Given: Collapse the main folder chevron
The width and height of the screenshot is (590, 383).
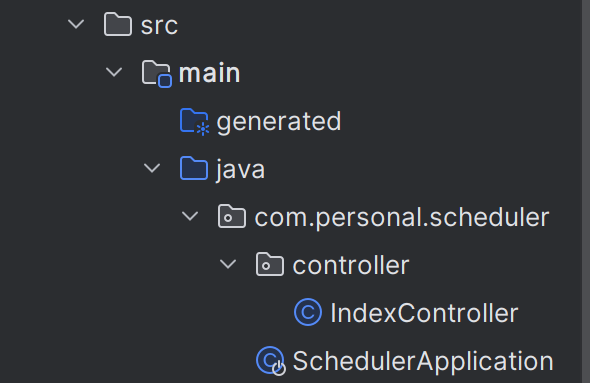Looking at the screenshot, I should pos(114,72).
